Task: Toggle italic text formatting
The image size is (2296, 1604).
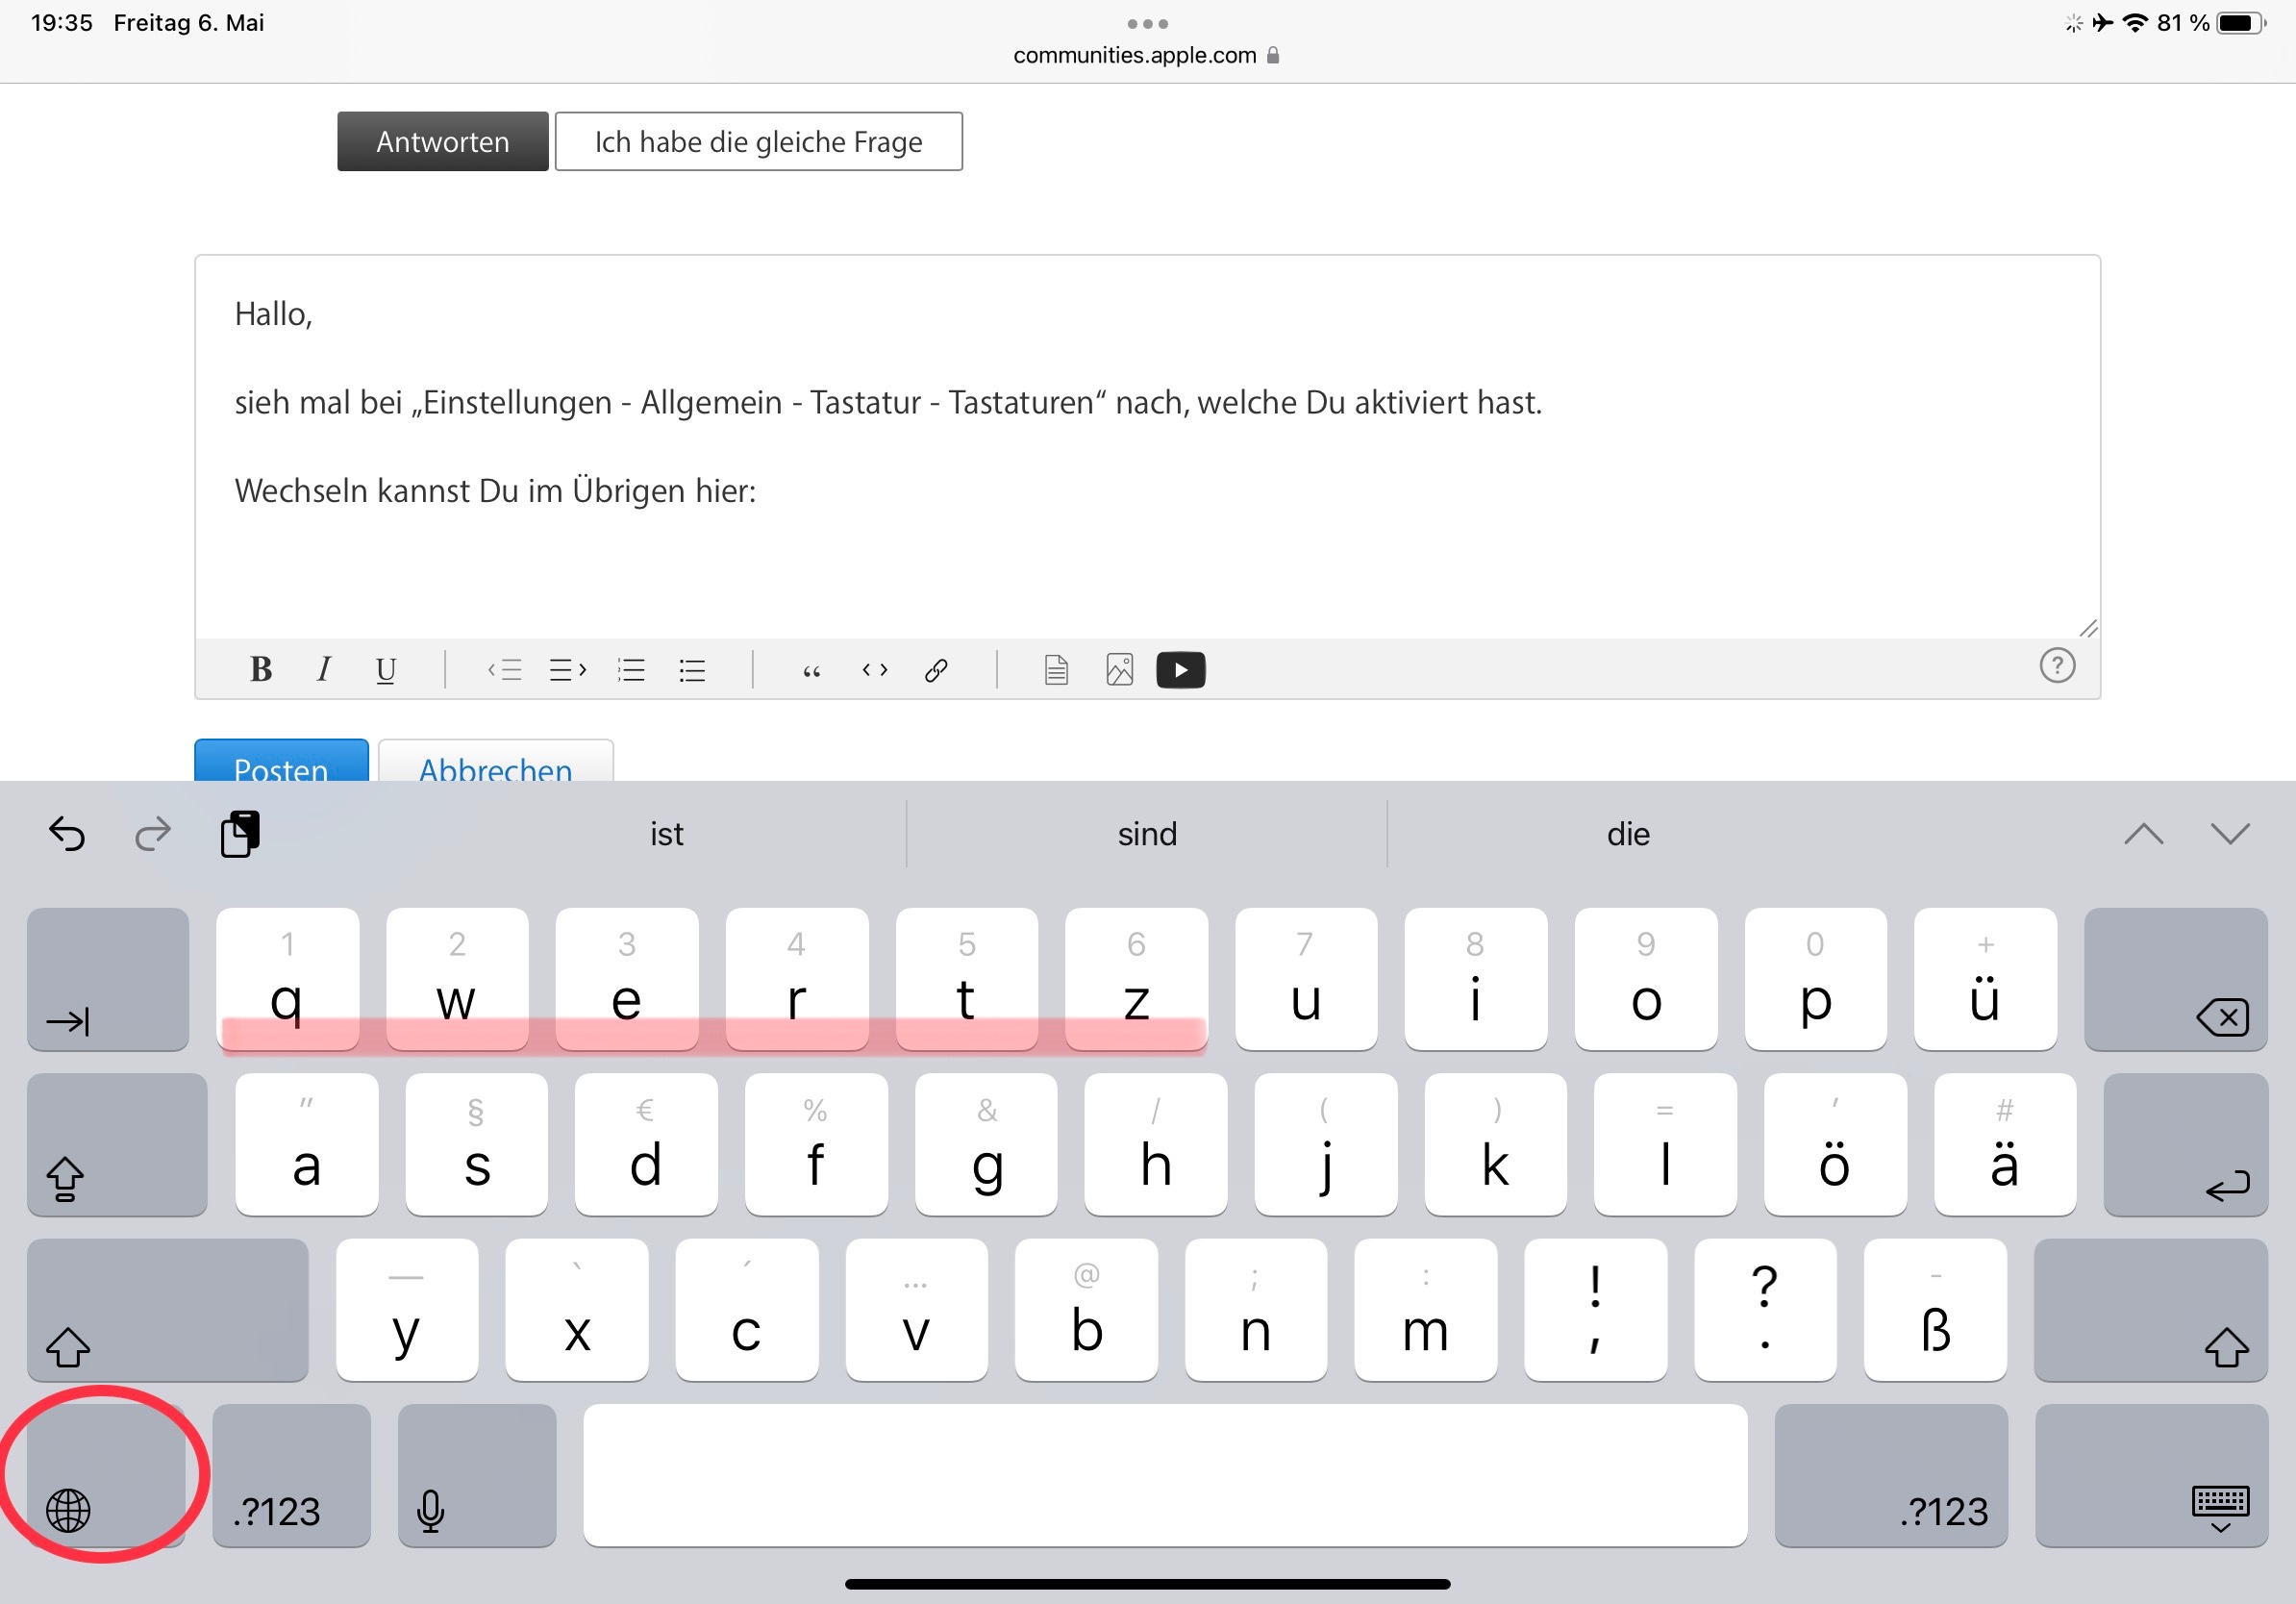Action: click(x=323, y=669)
